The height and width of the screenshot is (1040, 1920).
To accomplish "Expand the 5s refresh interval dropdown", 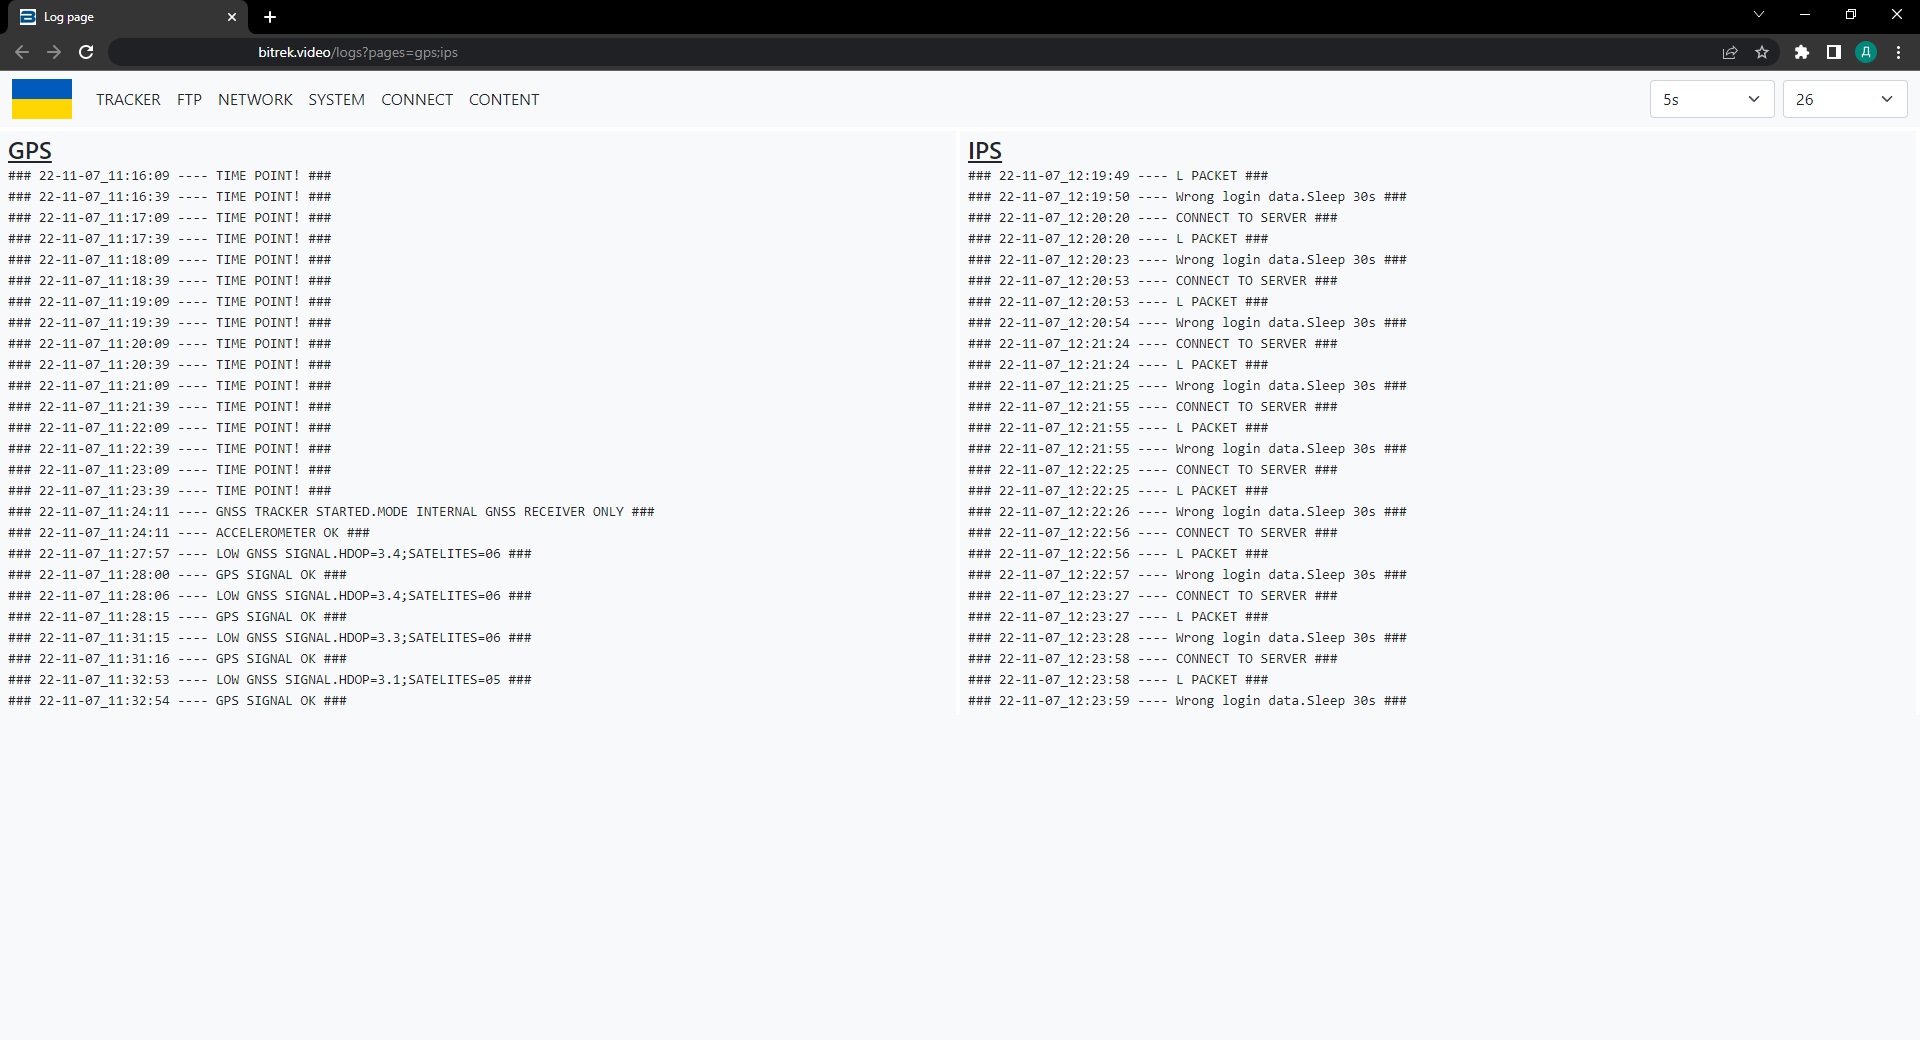I will pyautogui.click(x=1711, y=99).
